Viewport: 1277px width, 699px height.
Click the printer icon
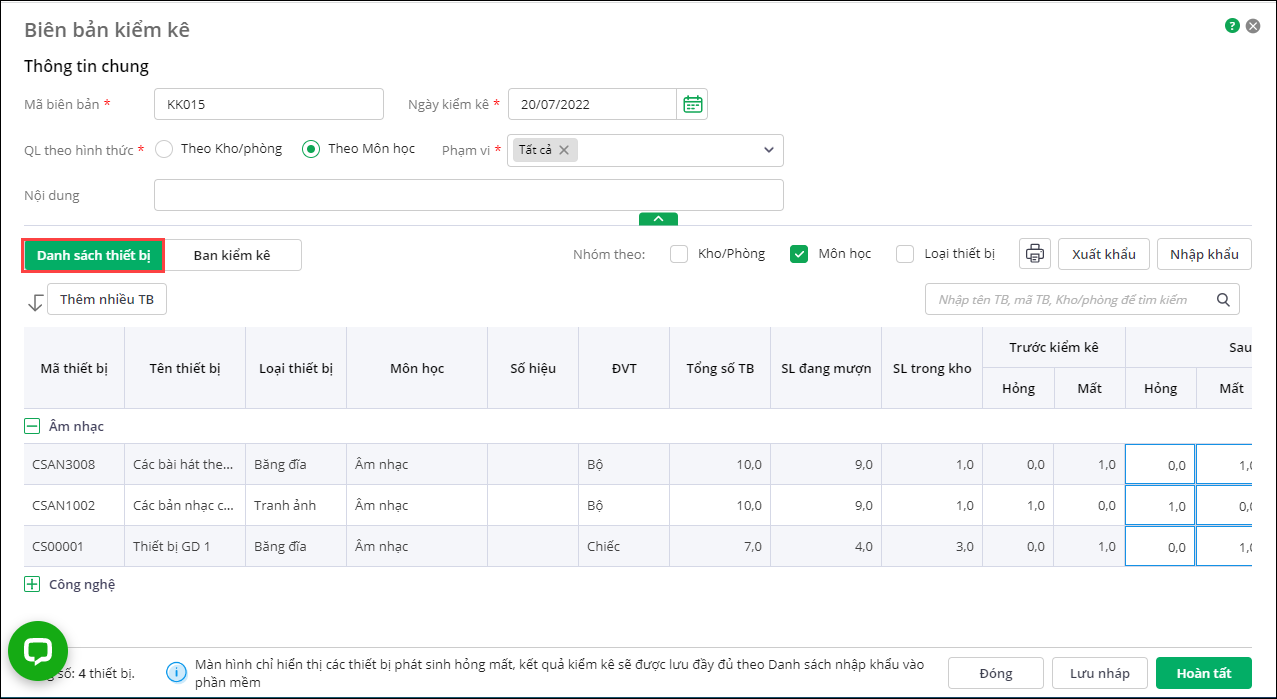1035,254
